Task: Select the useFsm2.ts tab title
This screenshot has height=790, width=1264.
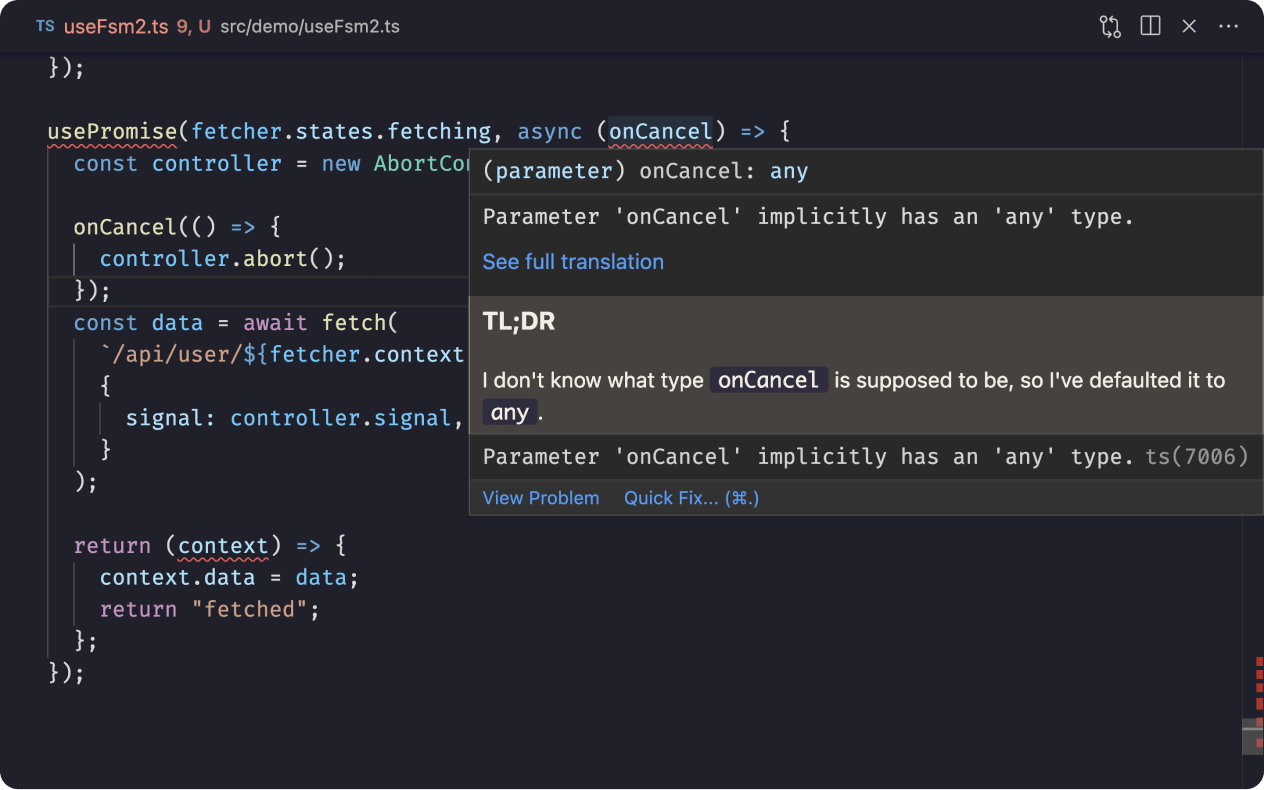Action: 116,27
